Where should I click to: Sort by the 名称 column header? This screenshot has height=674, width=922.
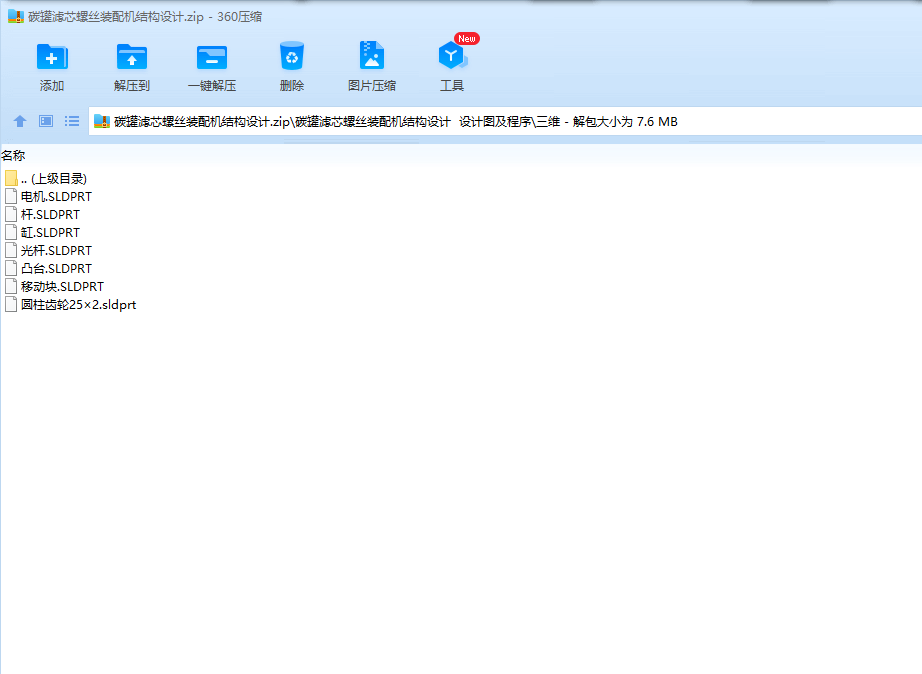click(x=13, y=156)
